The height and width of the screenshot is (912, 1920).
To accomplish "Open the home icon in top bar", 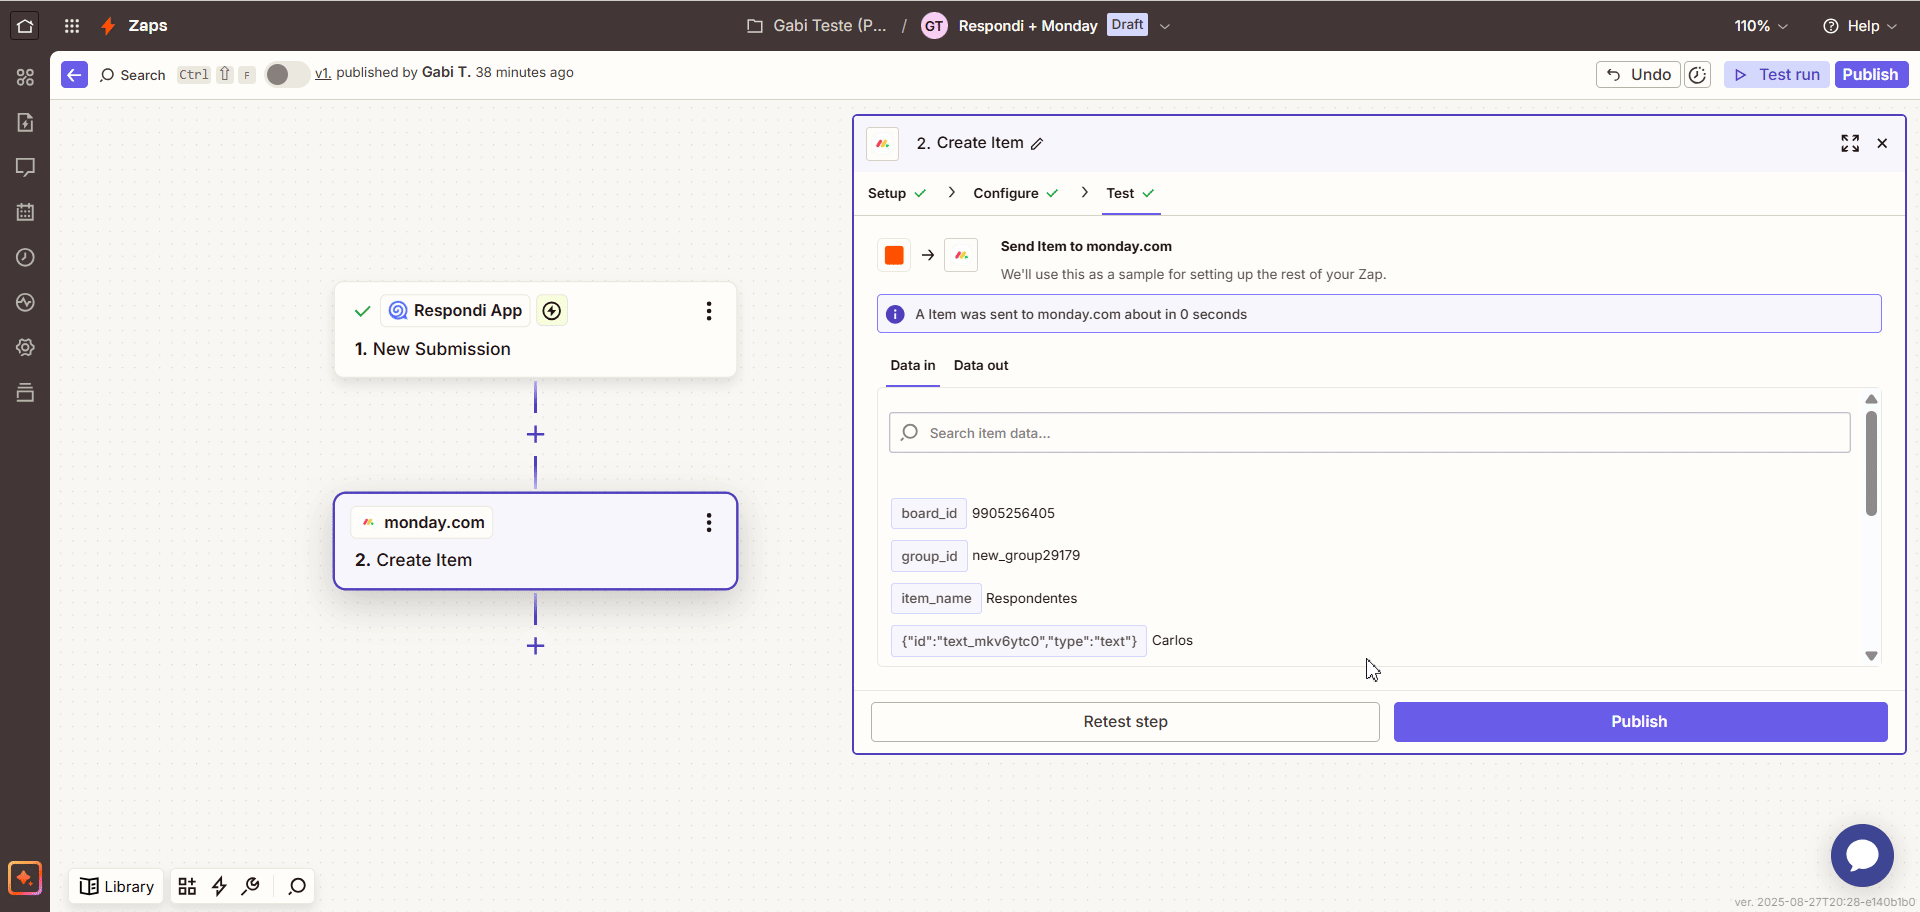I will [25, 26].
